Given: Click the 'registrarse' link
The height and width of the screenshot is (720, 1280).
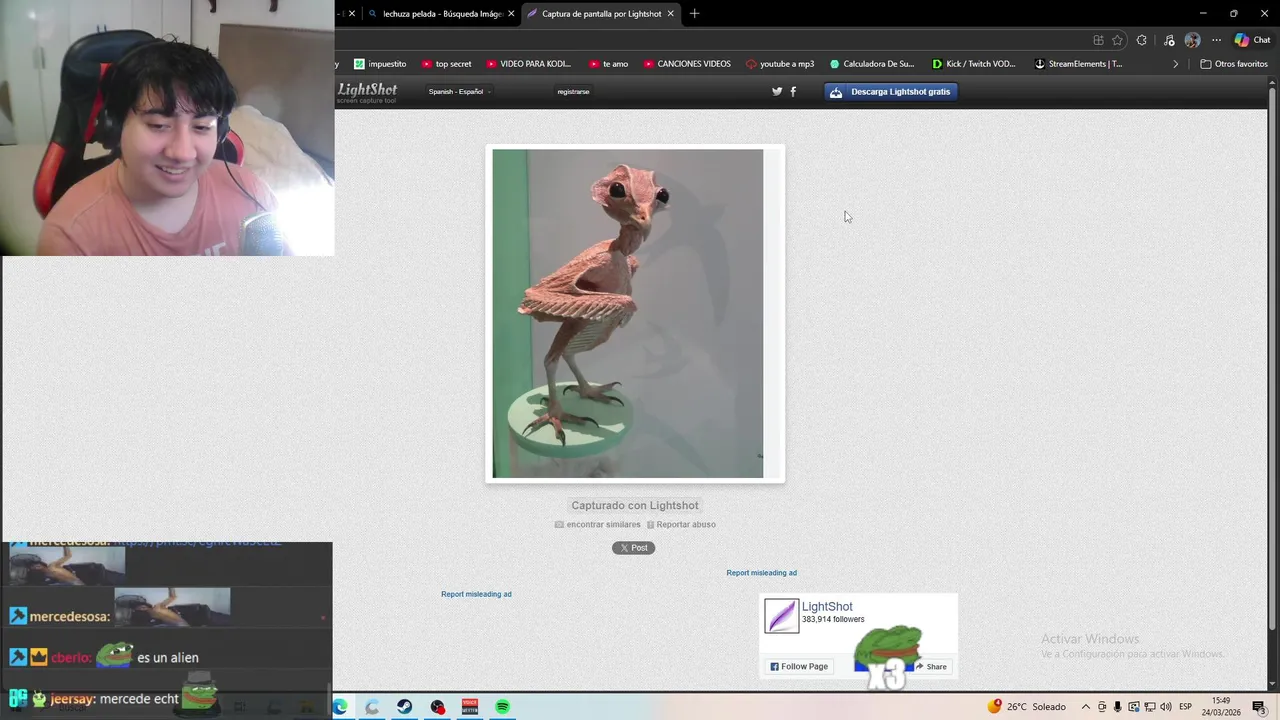Looking at the screenshot, I should [573, 92].
